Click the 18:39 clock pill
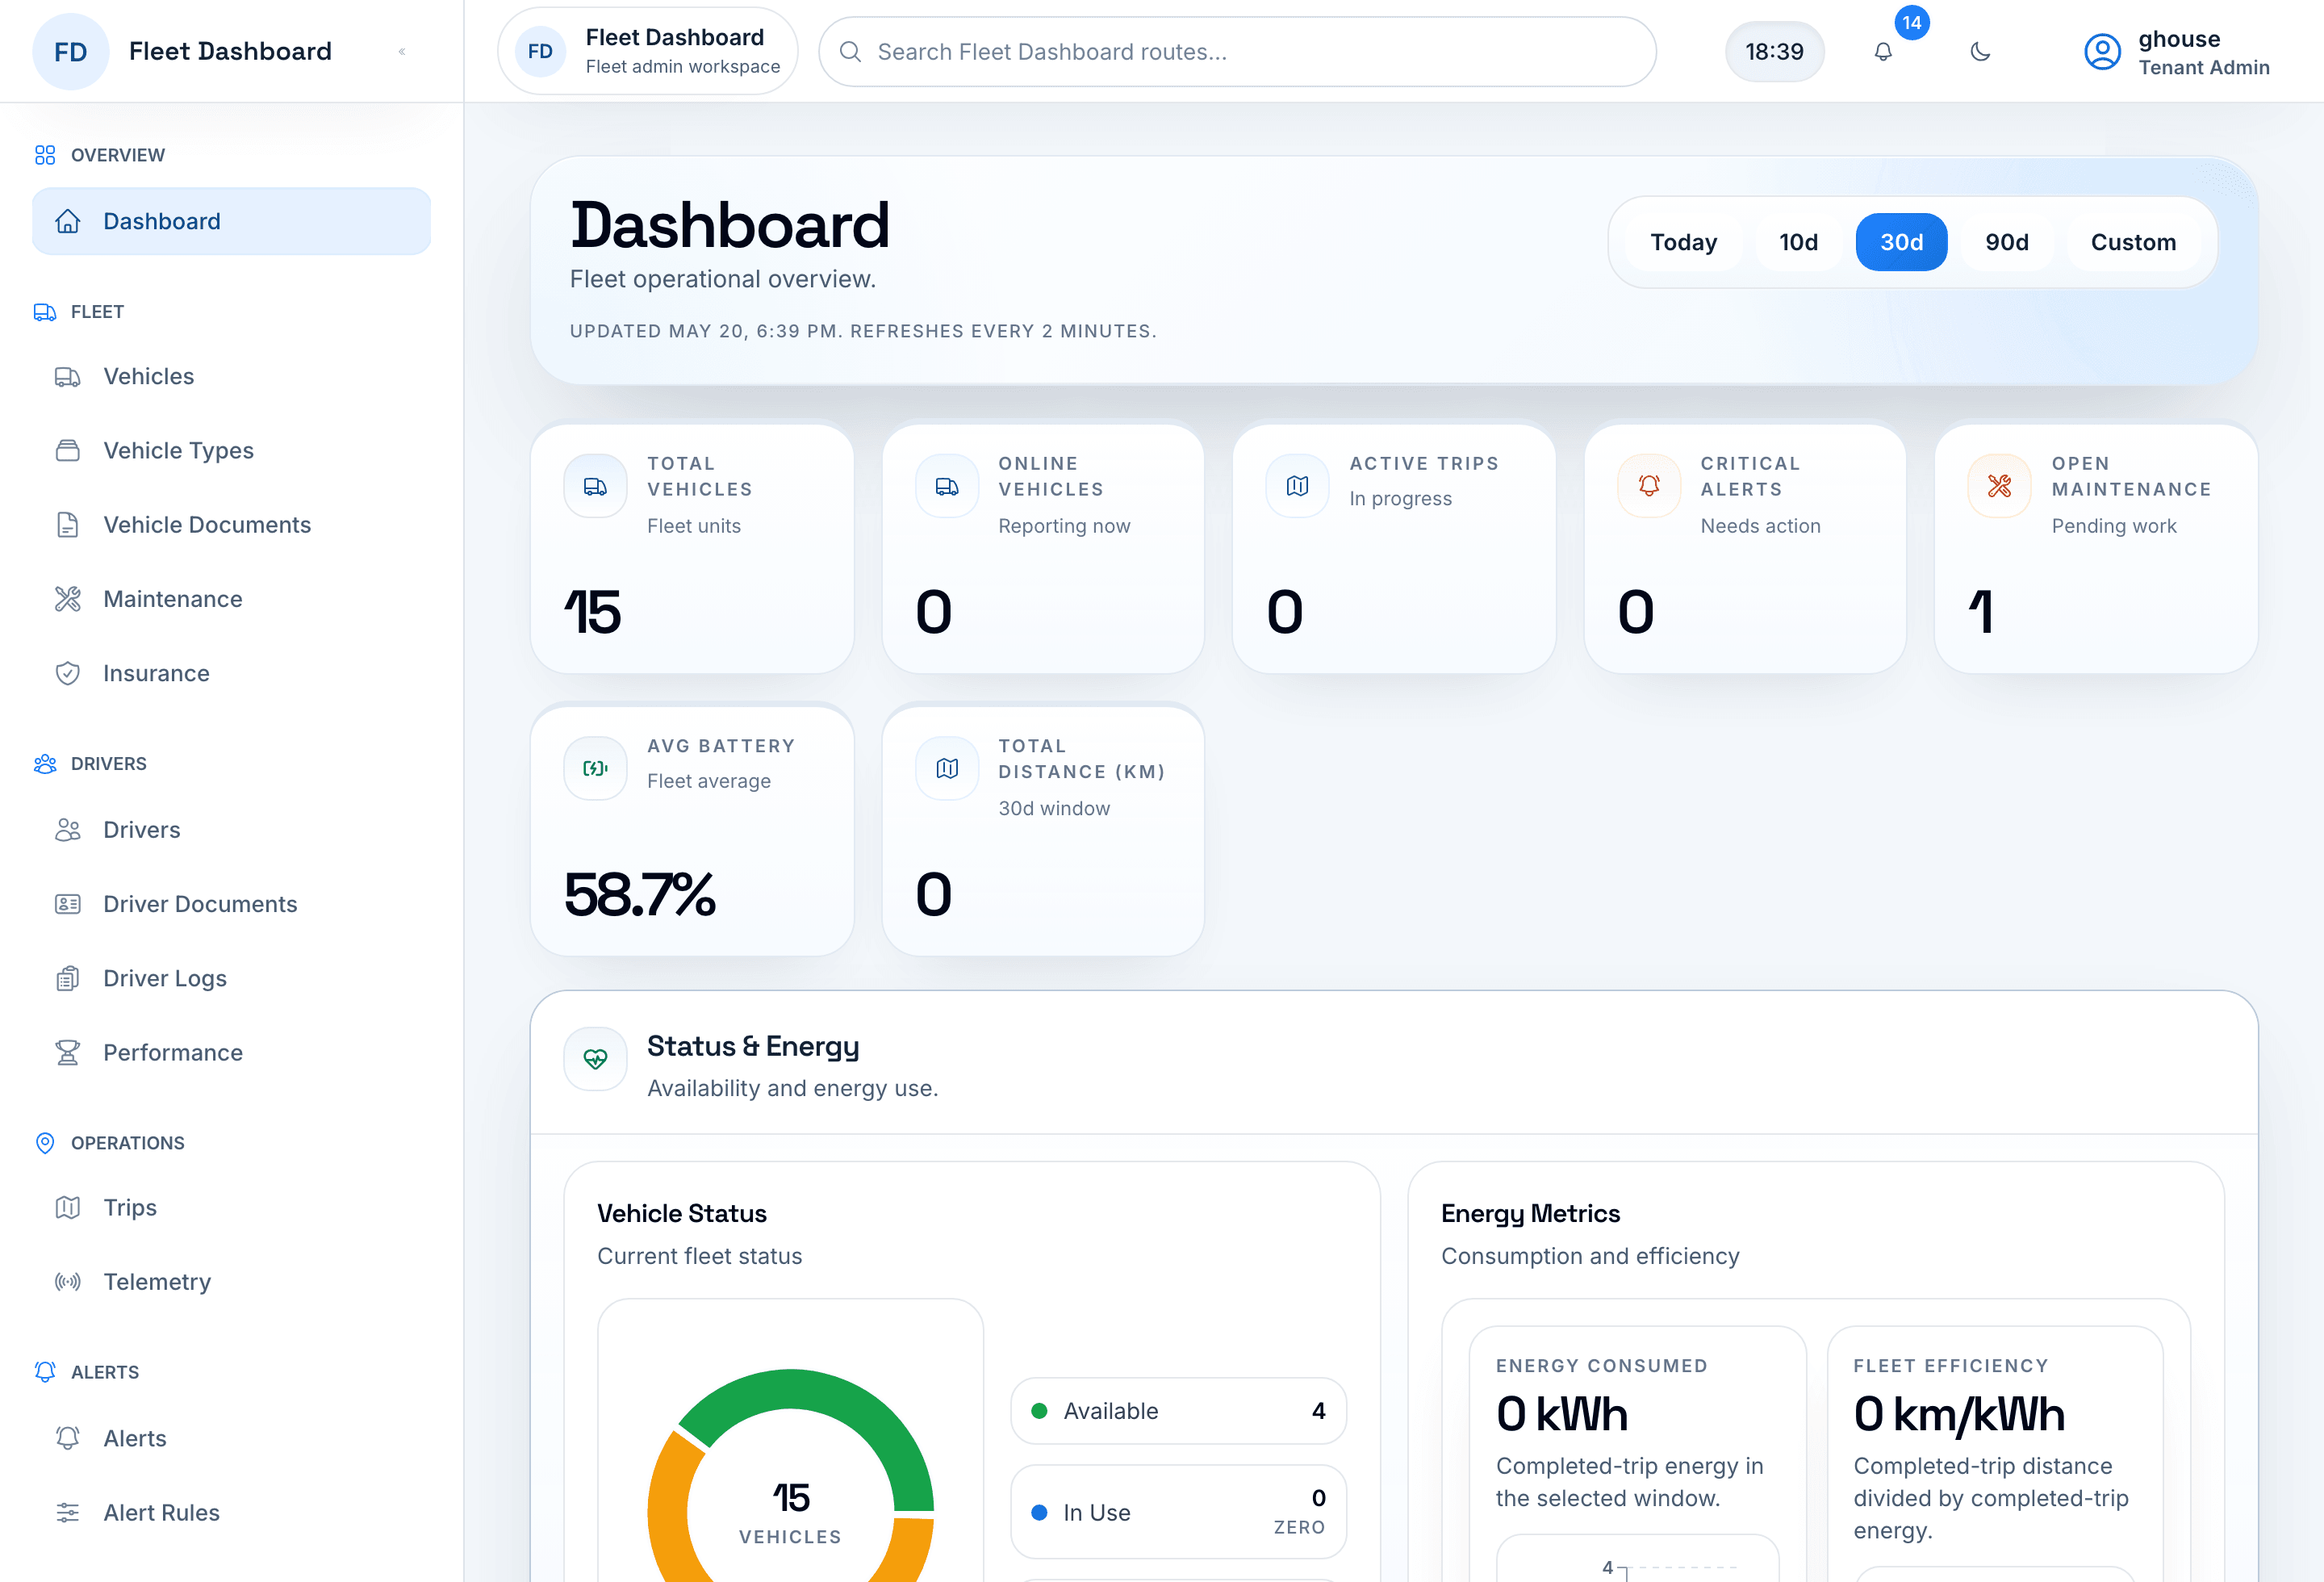This screenshot has width=2324, height=1582. [1774, 52]
